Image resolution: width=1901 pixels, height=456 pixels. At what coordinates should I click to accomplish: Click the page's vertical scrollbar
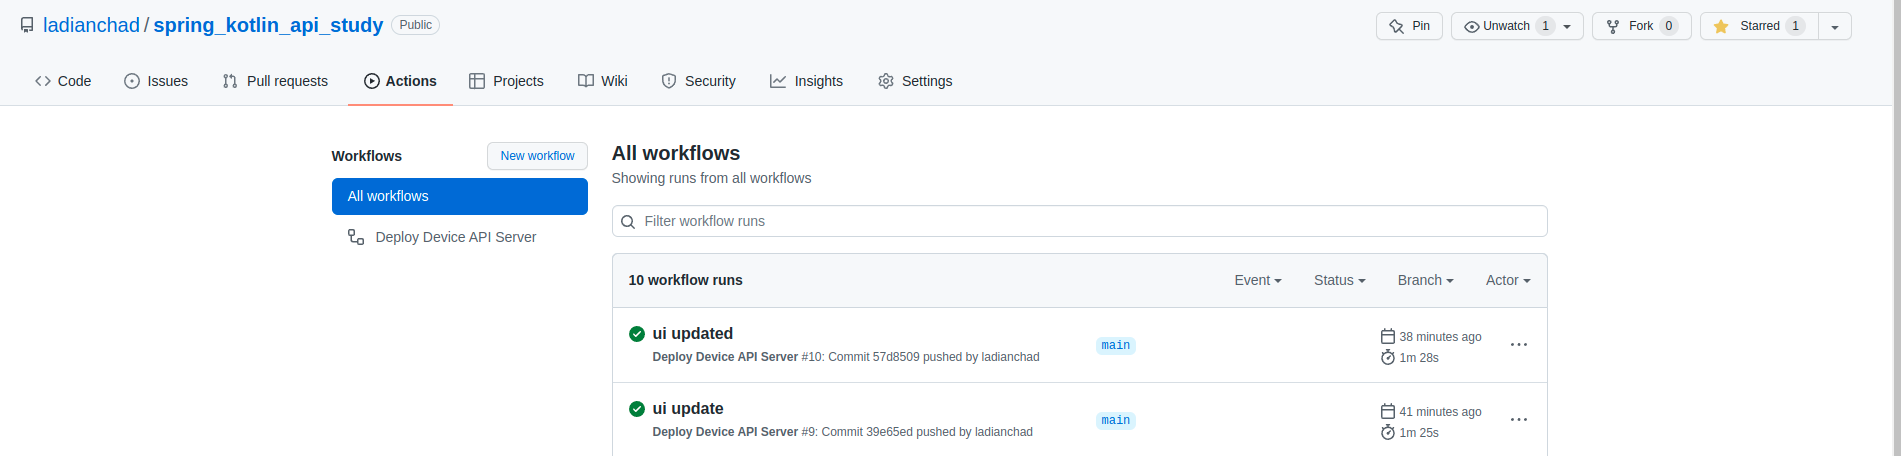(x=1897, y=228)
